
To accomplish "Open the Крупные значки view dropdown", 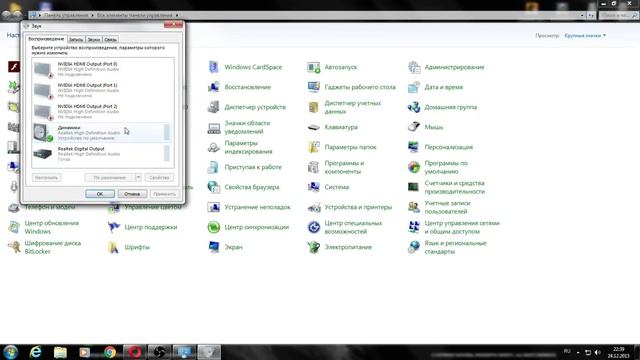I will pos(585,36).
